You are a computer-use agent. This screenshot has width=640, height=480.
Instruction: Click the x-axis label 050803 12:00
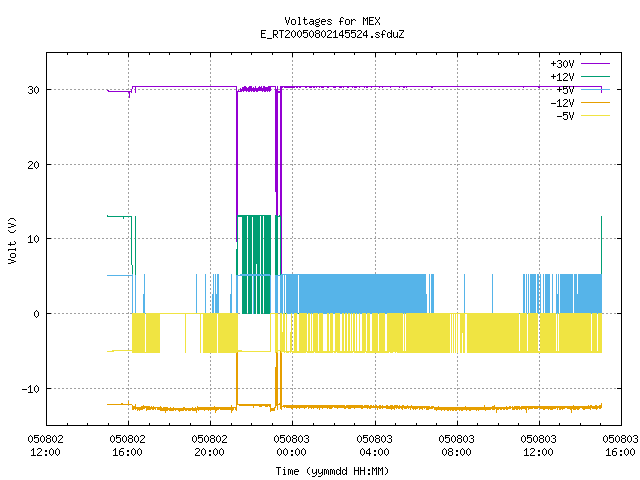(538, 446)
